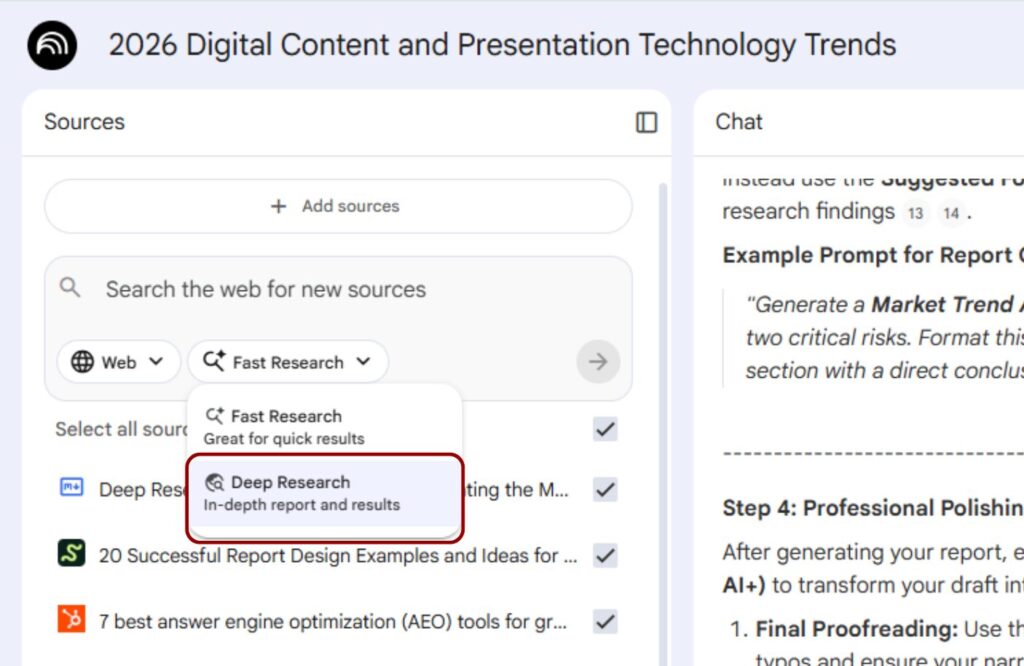
Task: Click the HubSpot source icon
Action: tap(71, 620)
